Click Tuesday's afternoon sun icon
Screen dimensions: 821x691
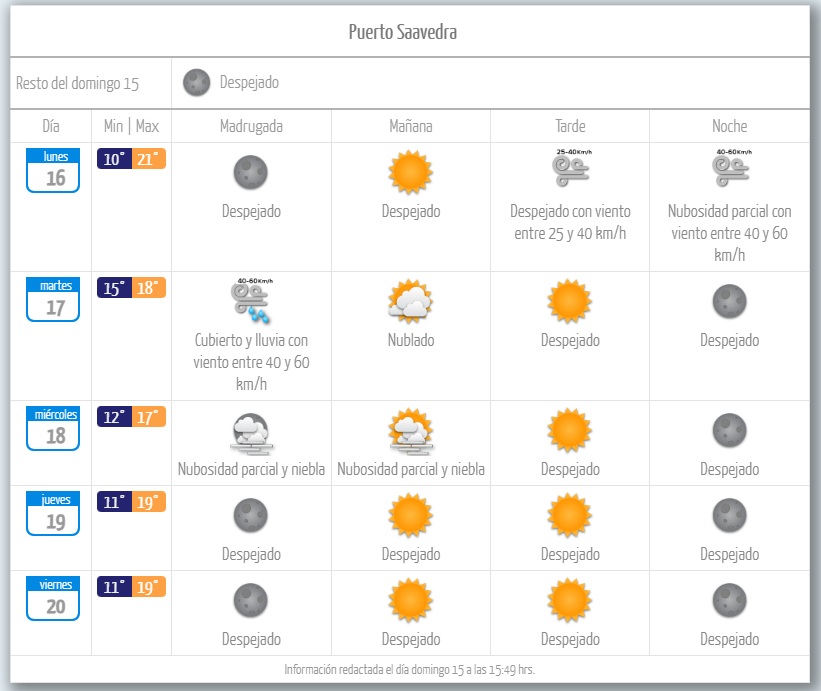[x=570, y=300]
